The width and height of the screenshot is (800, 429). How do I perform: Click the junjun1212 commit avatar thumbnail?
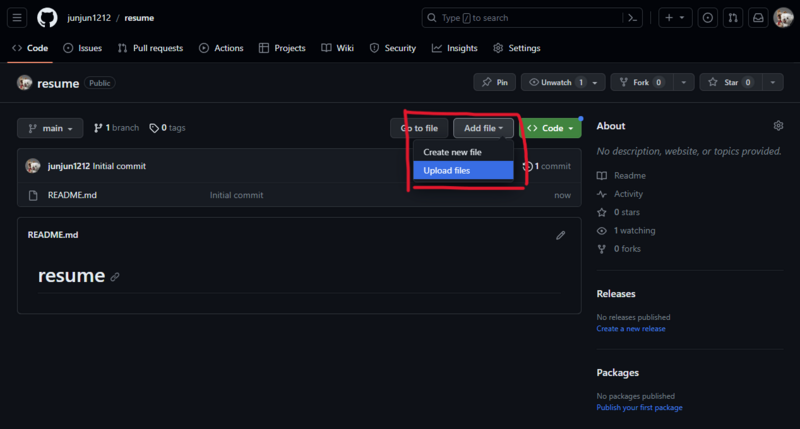tap(33, 166)
